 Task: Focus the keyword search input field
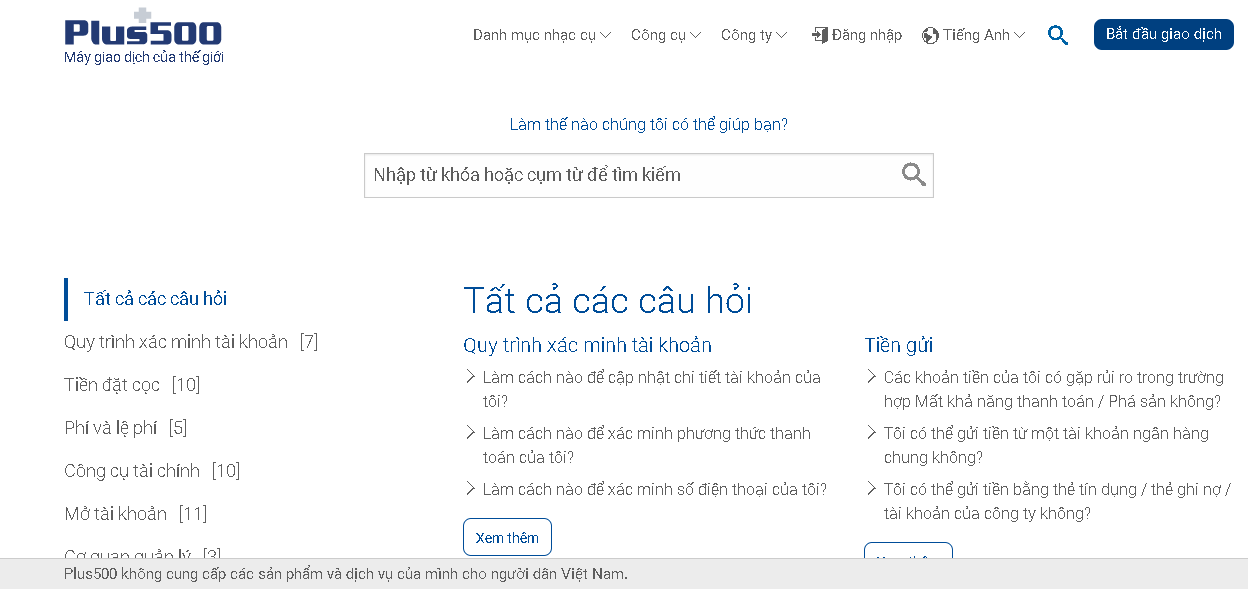point(630,175)
